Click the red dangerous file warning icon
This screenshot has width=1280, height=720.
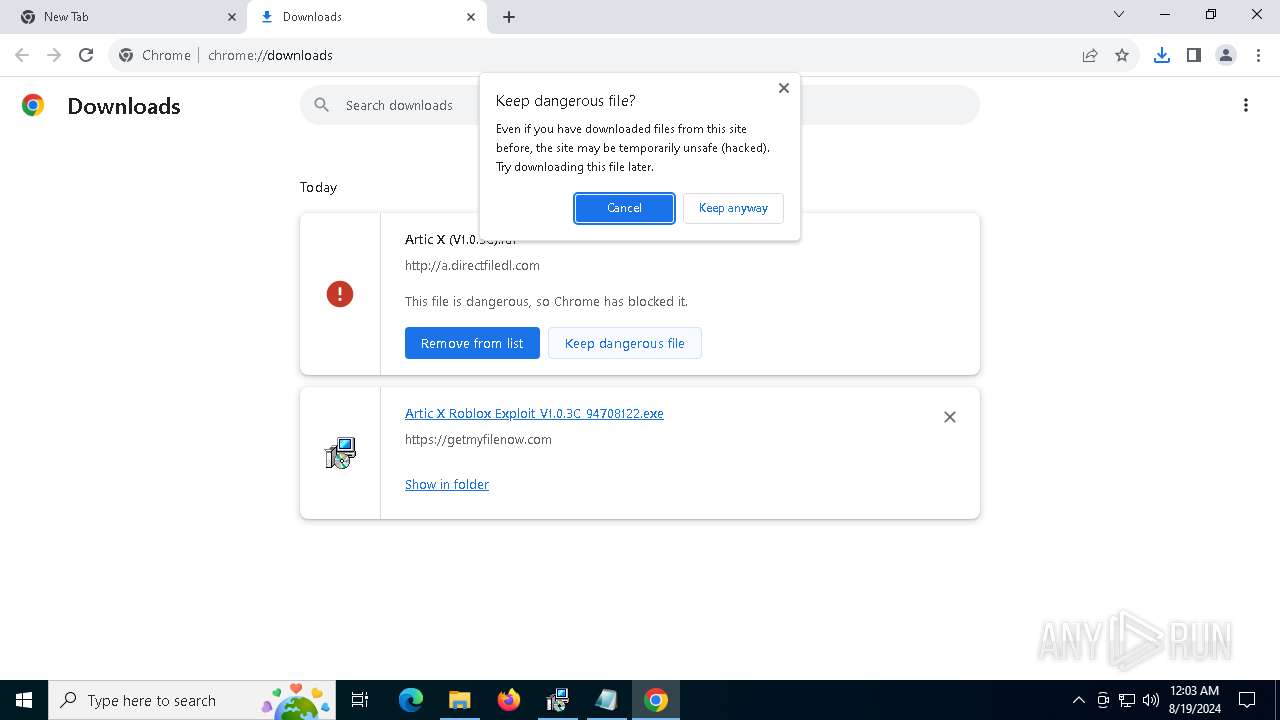point(340,294)
